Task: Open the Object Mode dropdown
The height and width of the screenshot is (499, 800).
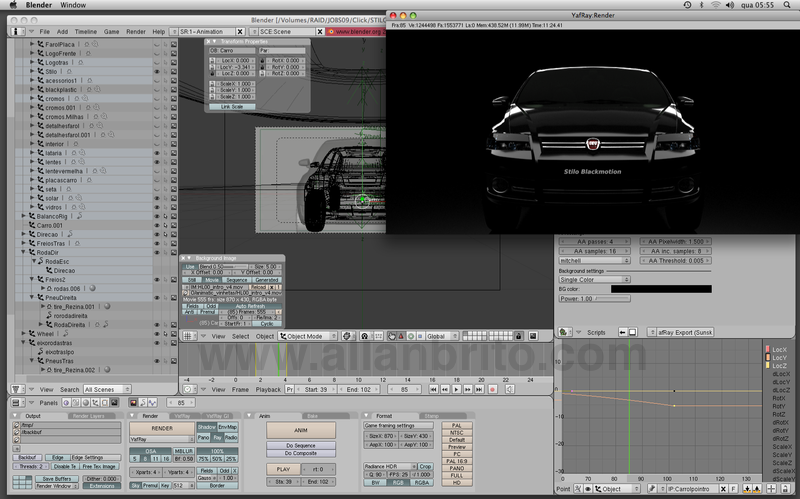Action: coord(308,336)
